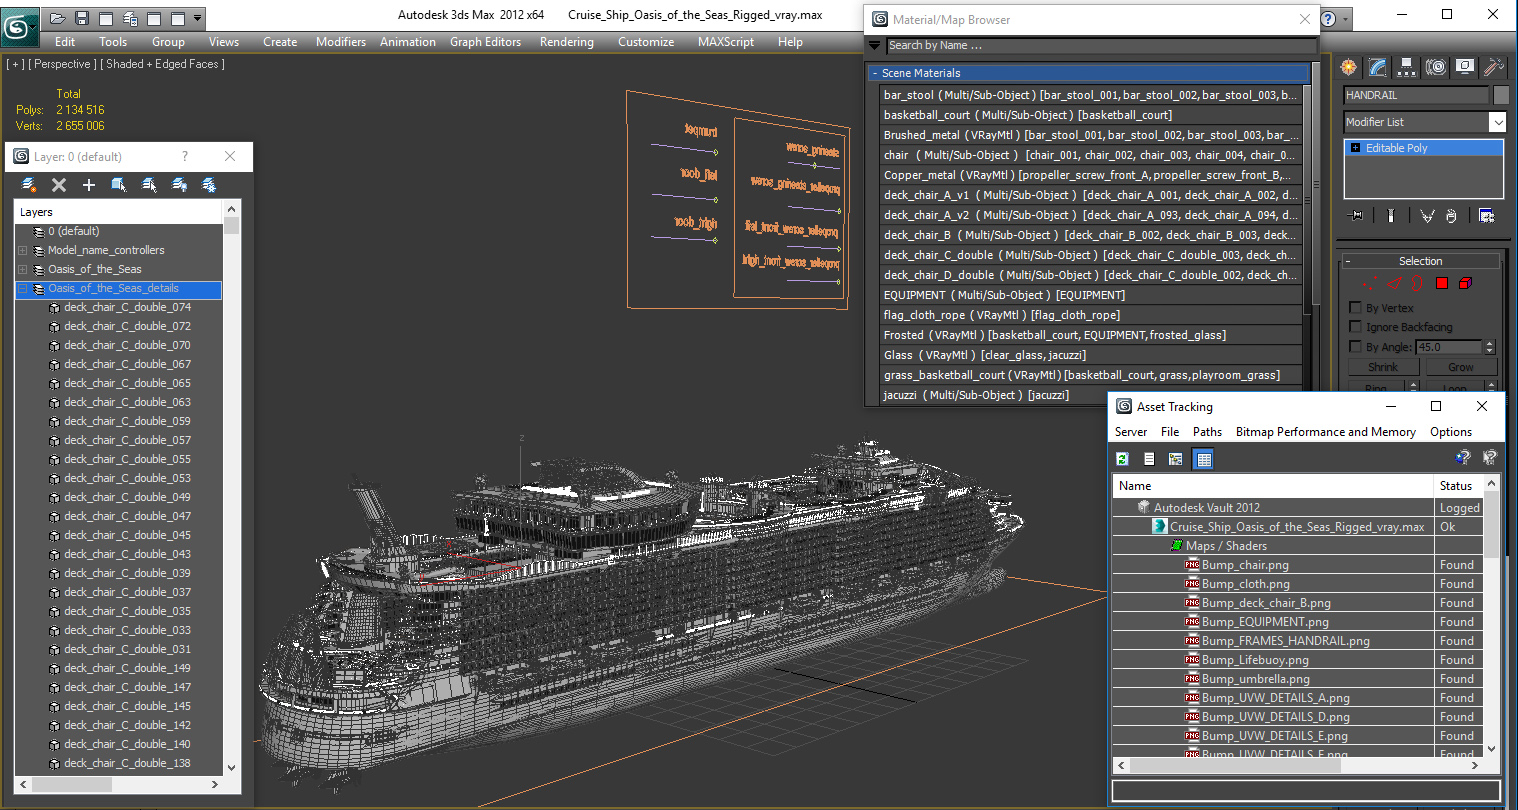This screenshot has height=810, width=1518.
Task: Open the Hierarchy command panel tab
Action: [x=1407, y=67]
